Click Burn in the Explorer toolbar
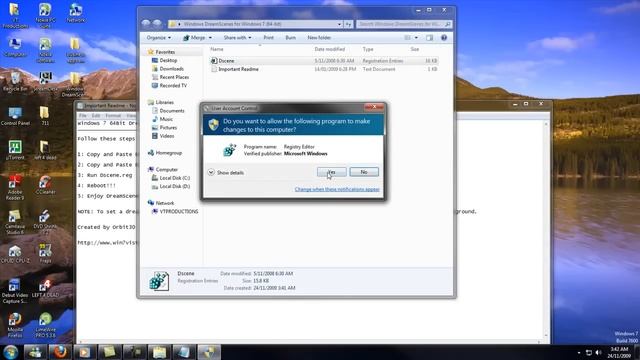This screenshot has height=360, width=640. 291,38
